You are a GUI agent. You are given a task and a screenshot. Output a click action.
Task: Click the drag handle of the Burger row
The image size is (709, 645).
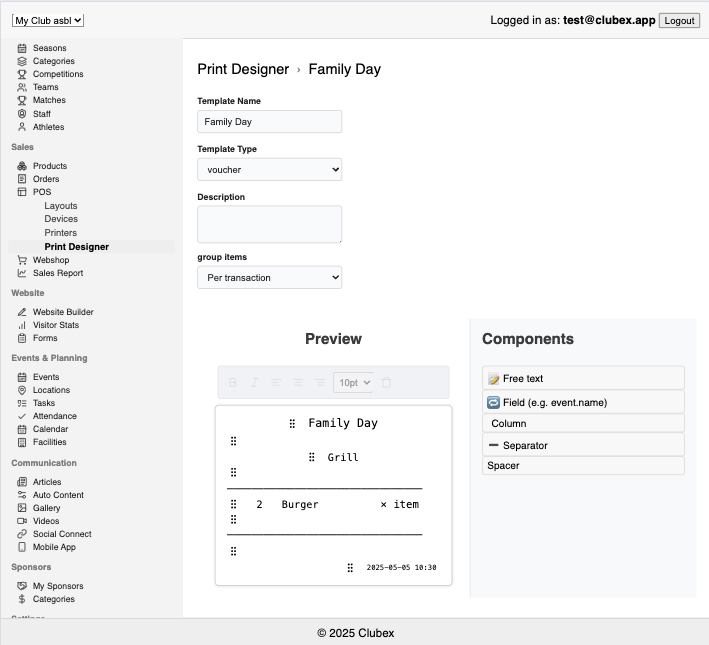[233, 504]
